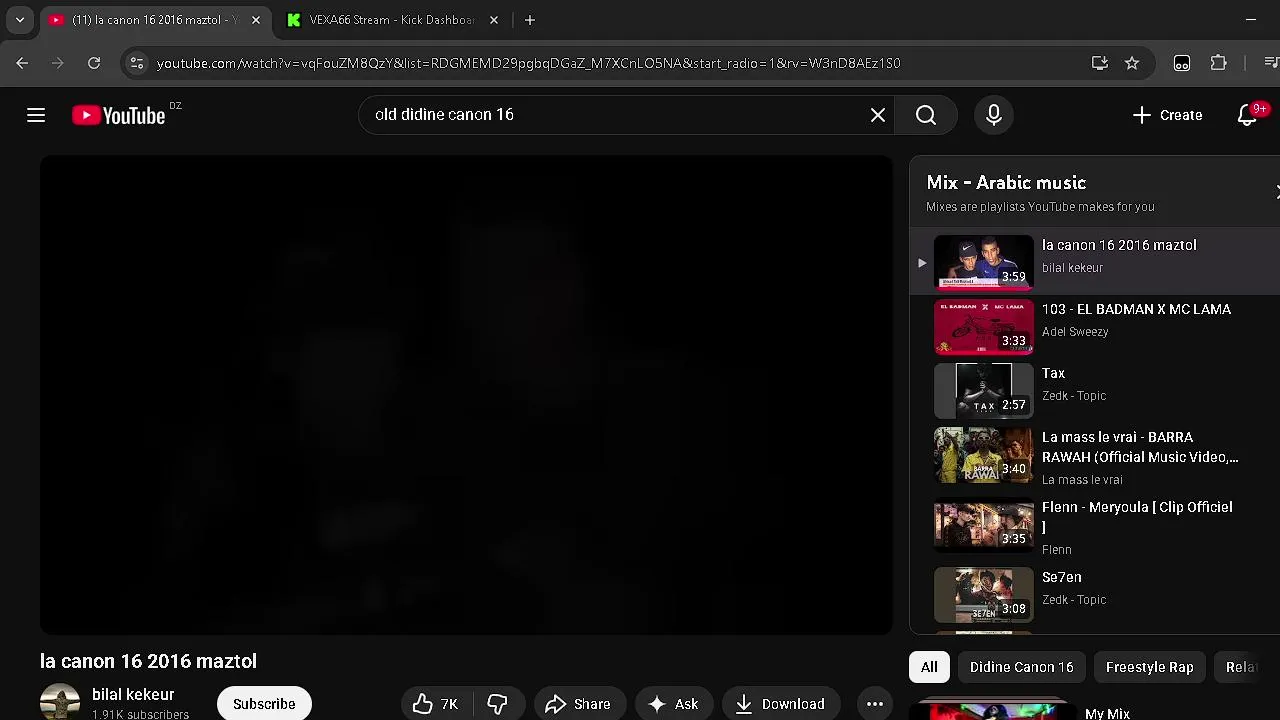This screenshot has height=720, width=1280.
Task: Clear the search box with the X icon
Action: (x=878, y=115)
